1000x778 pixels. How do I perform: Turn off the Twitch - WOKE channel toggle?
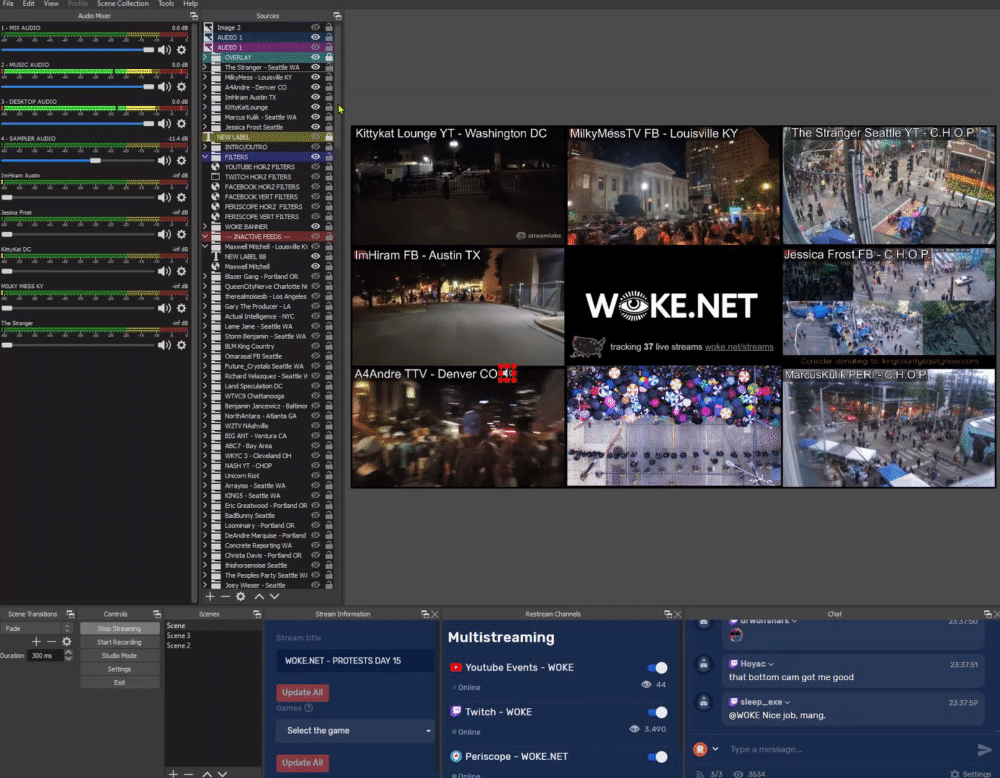658,712
